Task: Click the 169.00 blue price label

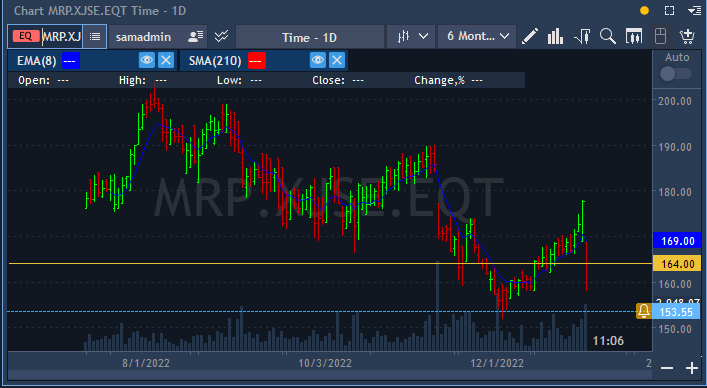Action: 677,241
